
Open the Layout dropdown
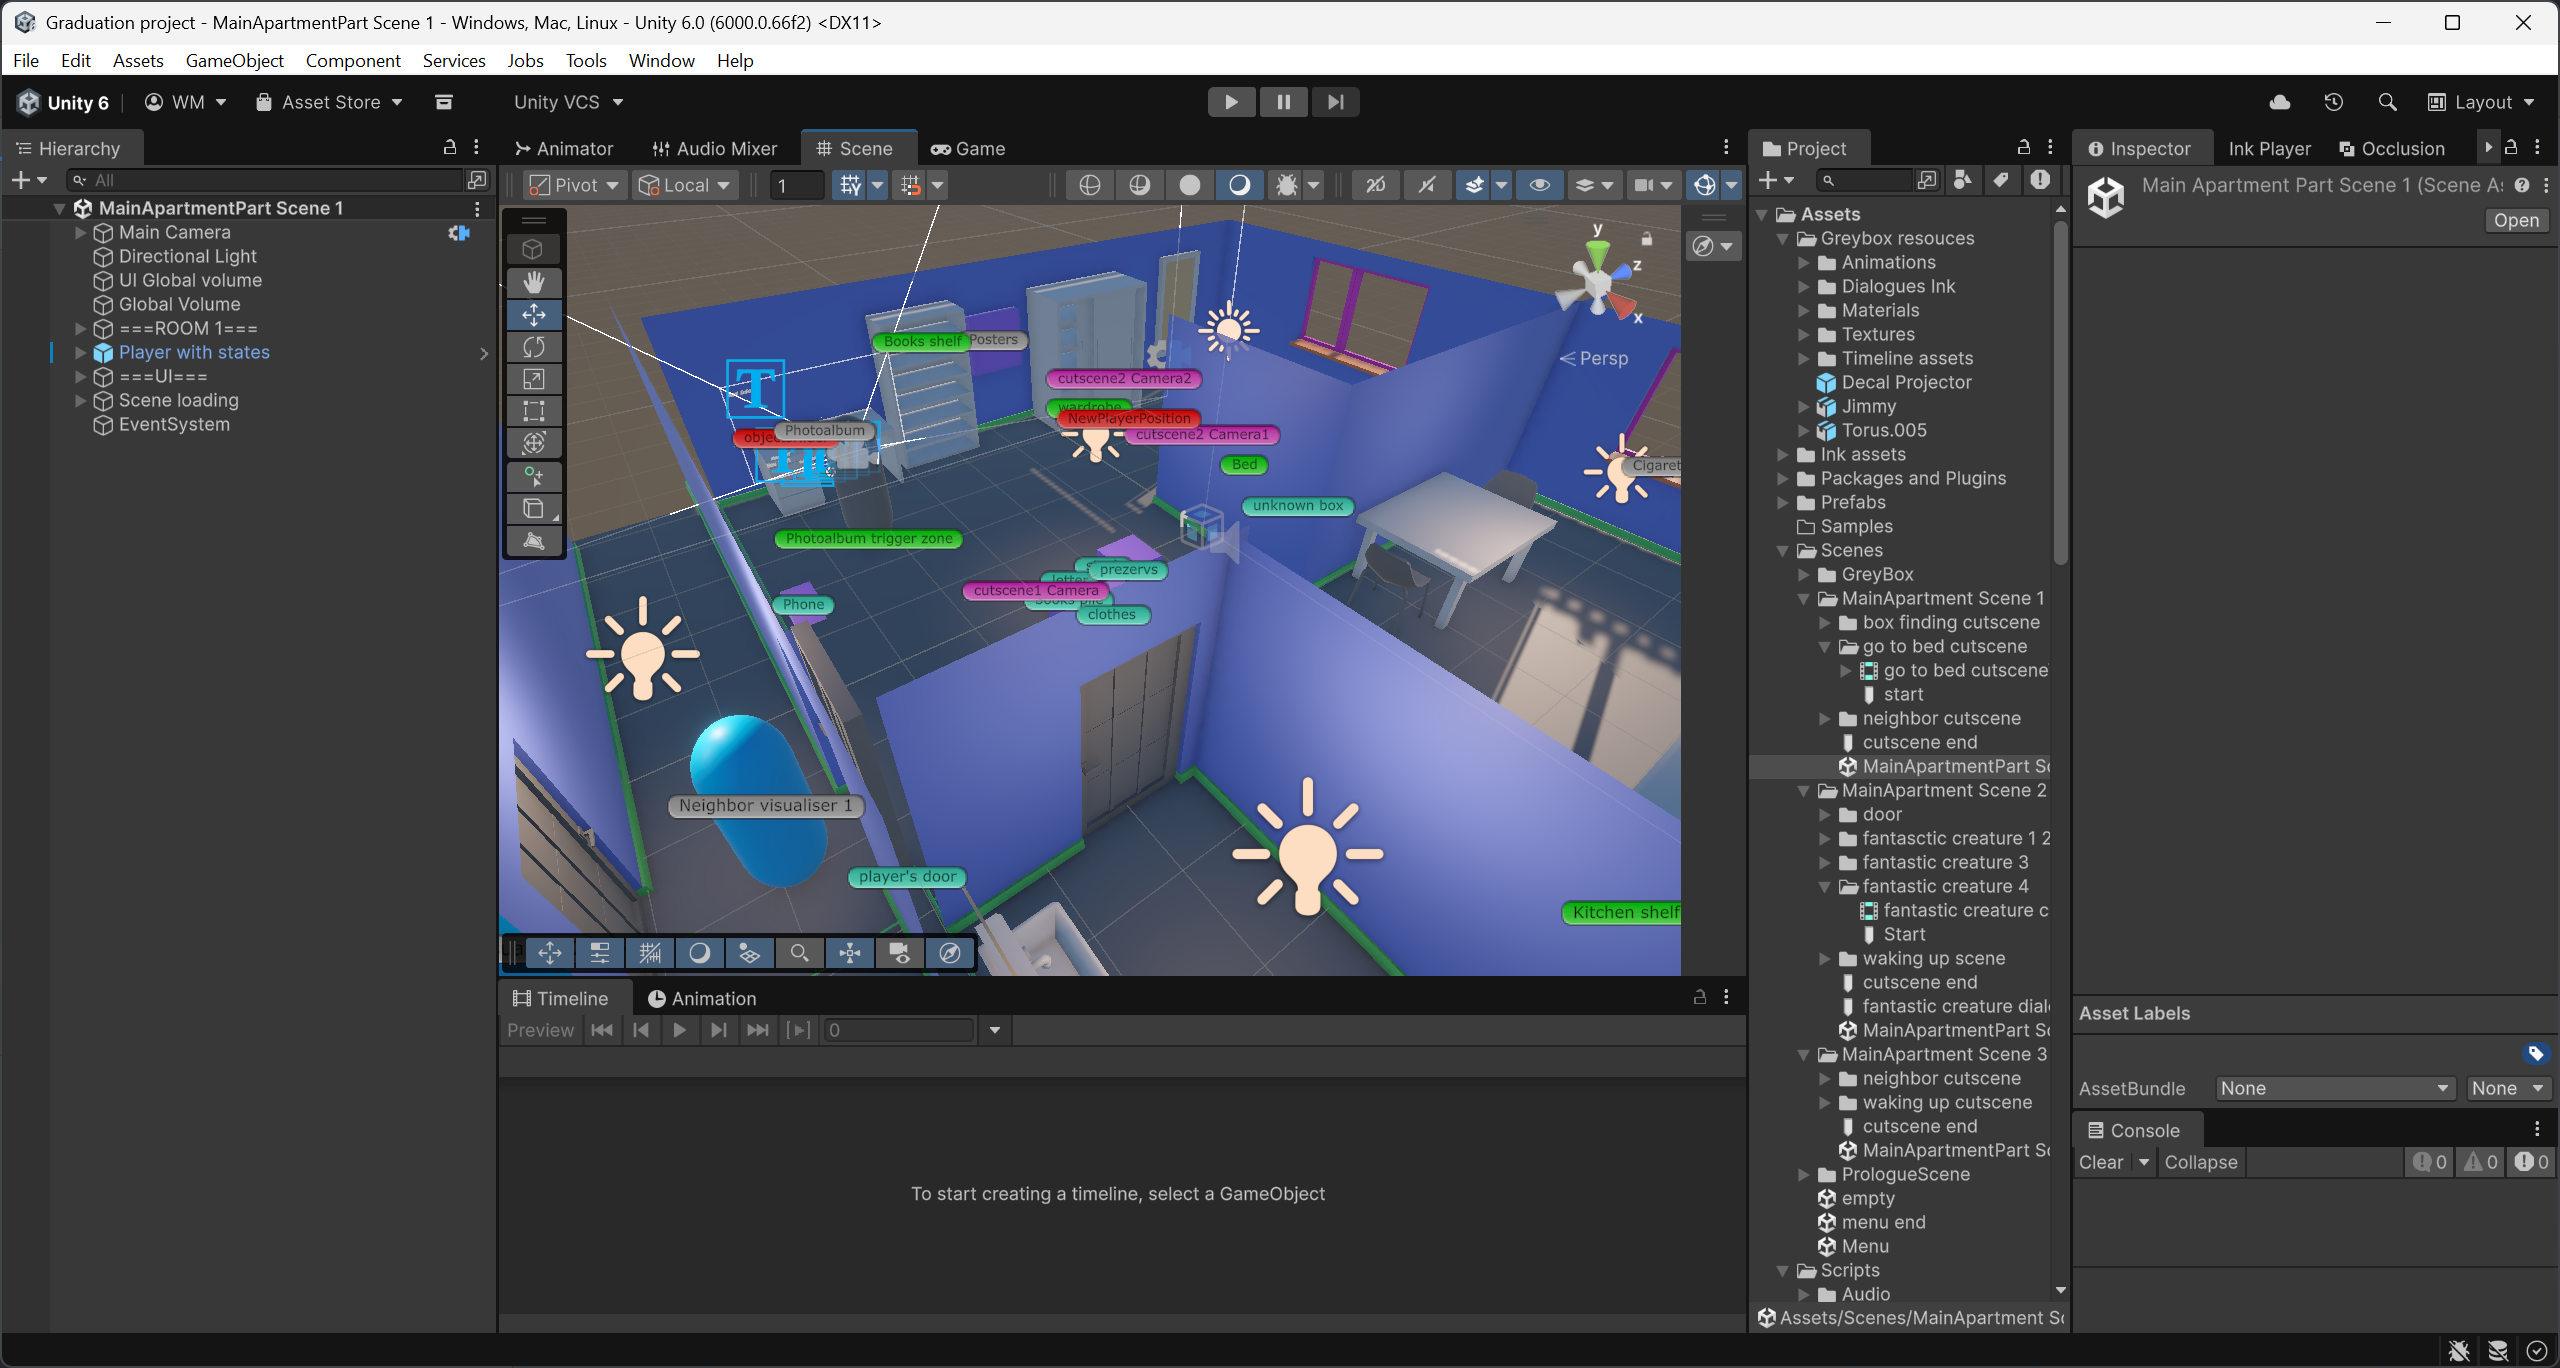tap(2483, 102)
